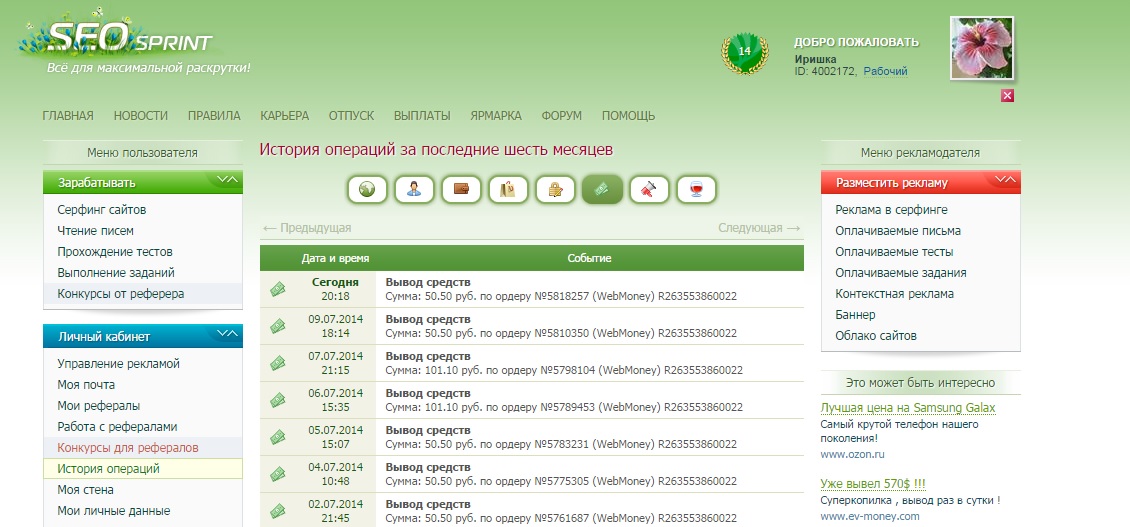Click the Рабочий status link

pos(885,71)
